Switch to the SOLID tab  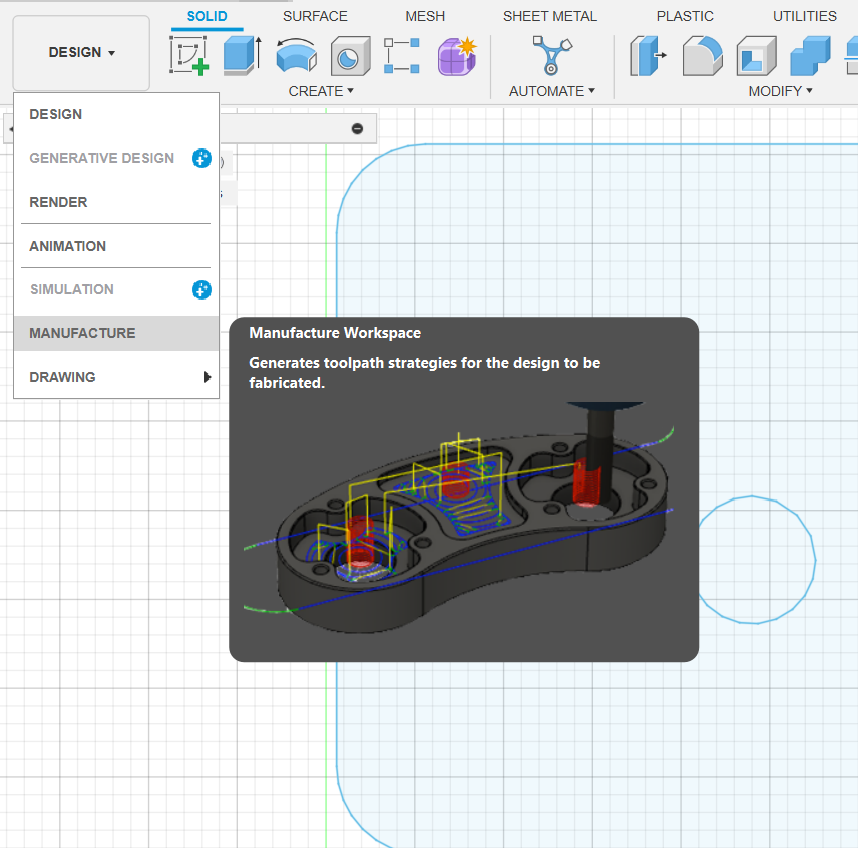coord(207,16)
